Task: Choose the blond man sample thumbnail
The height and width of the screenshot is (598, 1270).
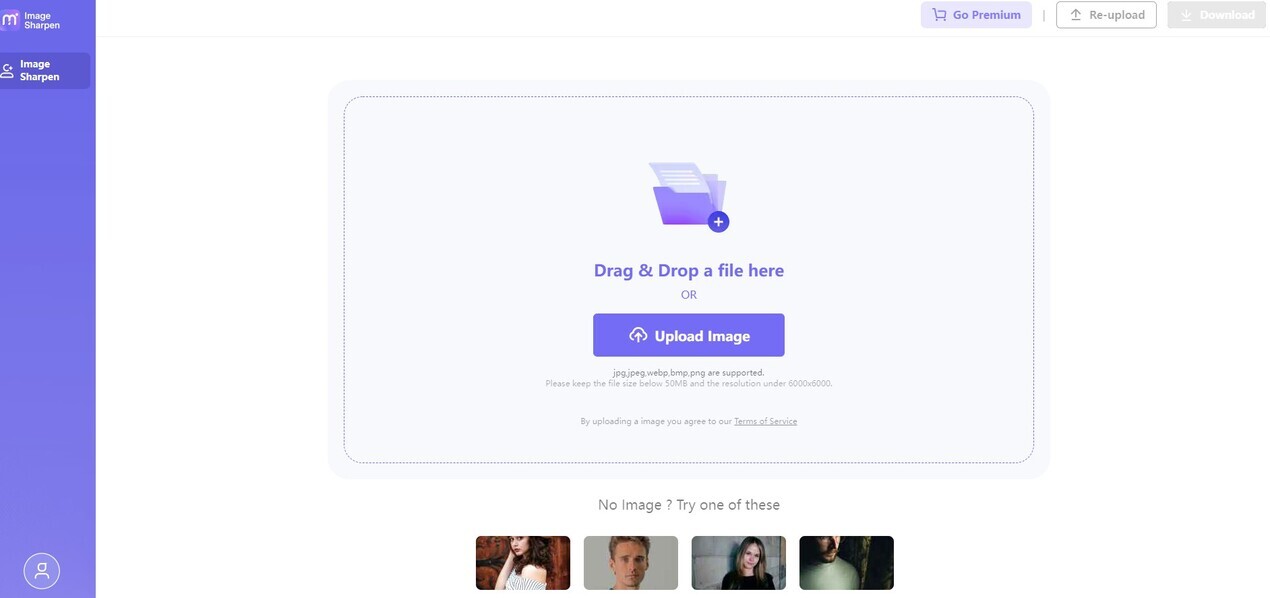Action: click(631, 563)
